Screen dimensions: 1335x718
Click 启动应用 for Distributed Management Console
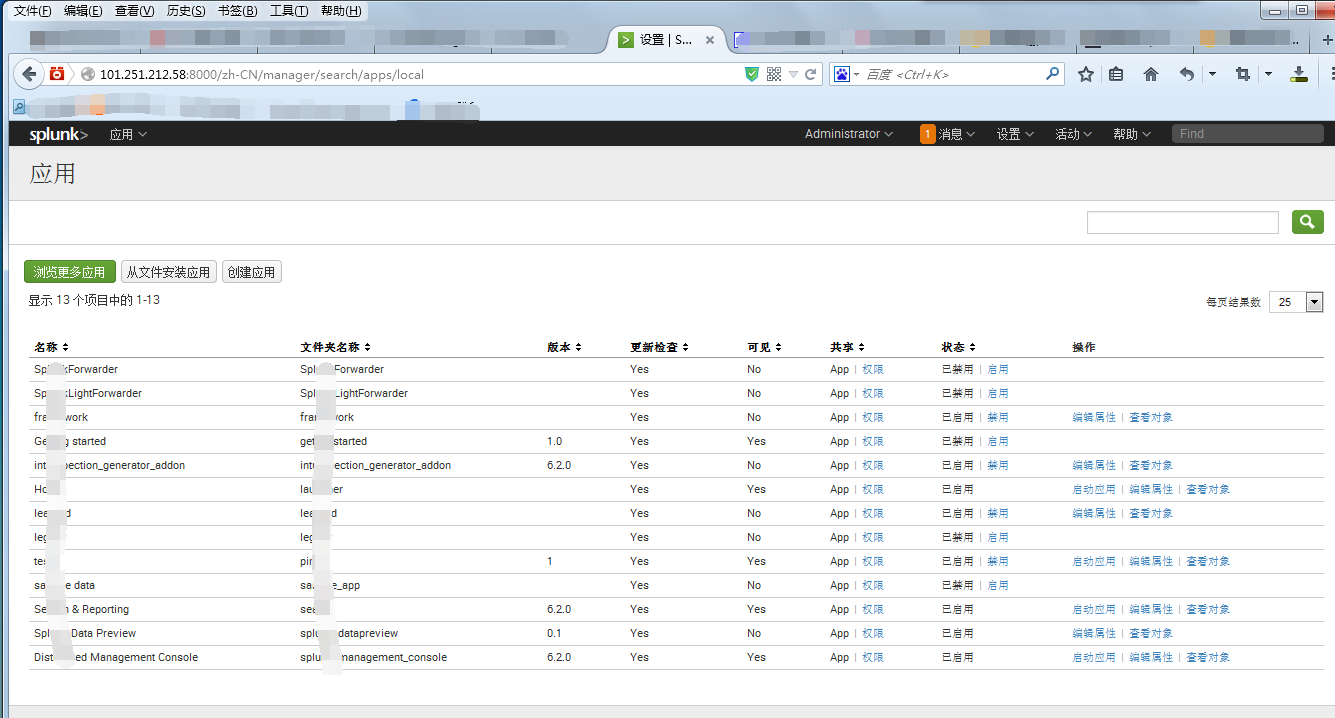(x=1094, y=657)
